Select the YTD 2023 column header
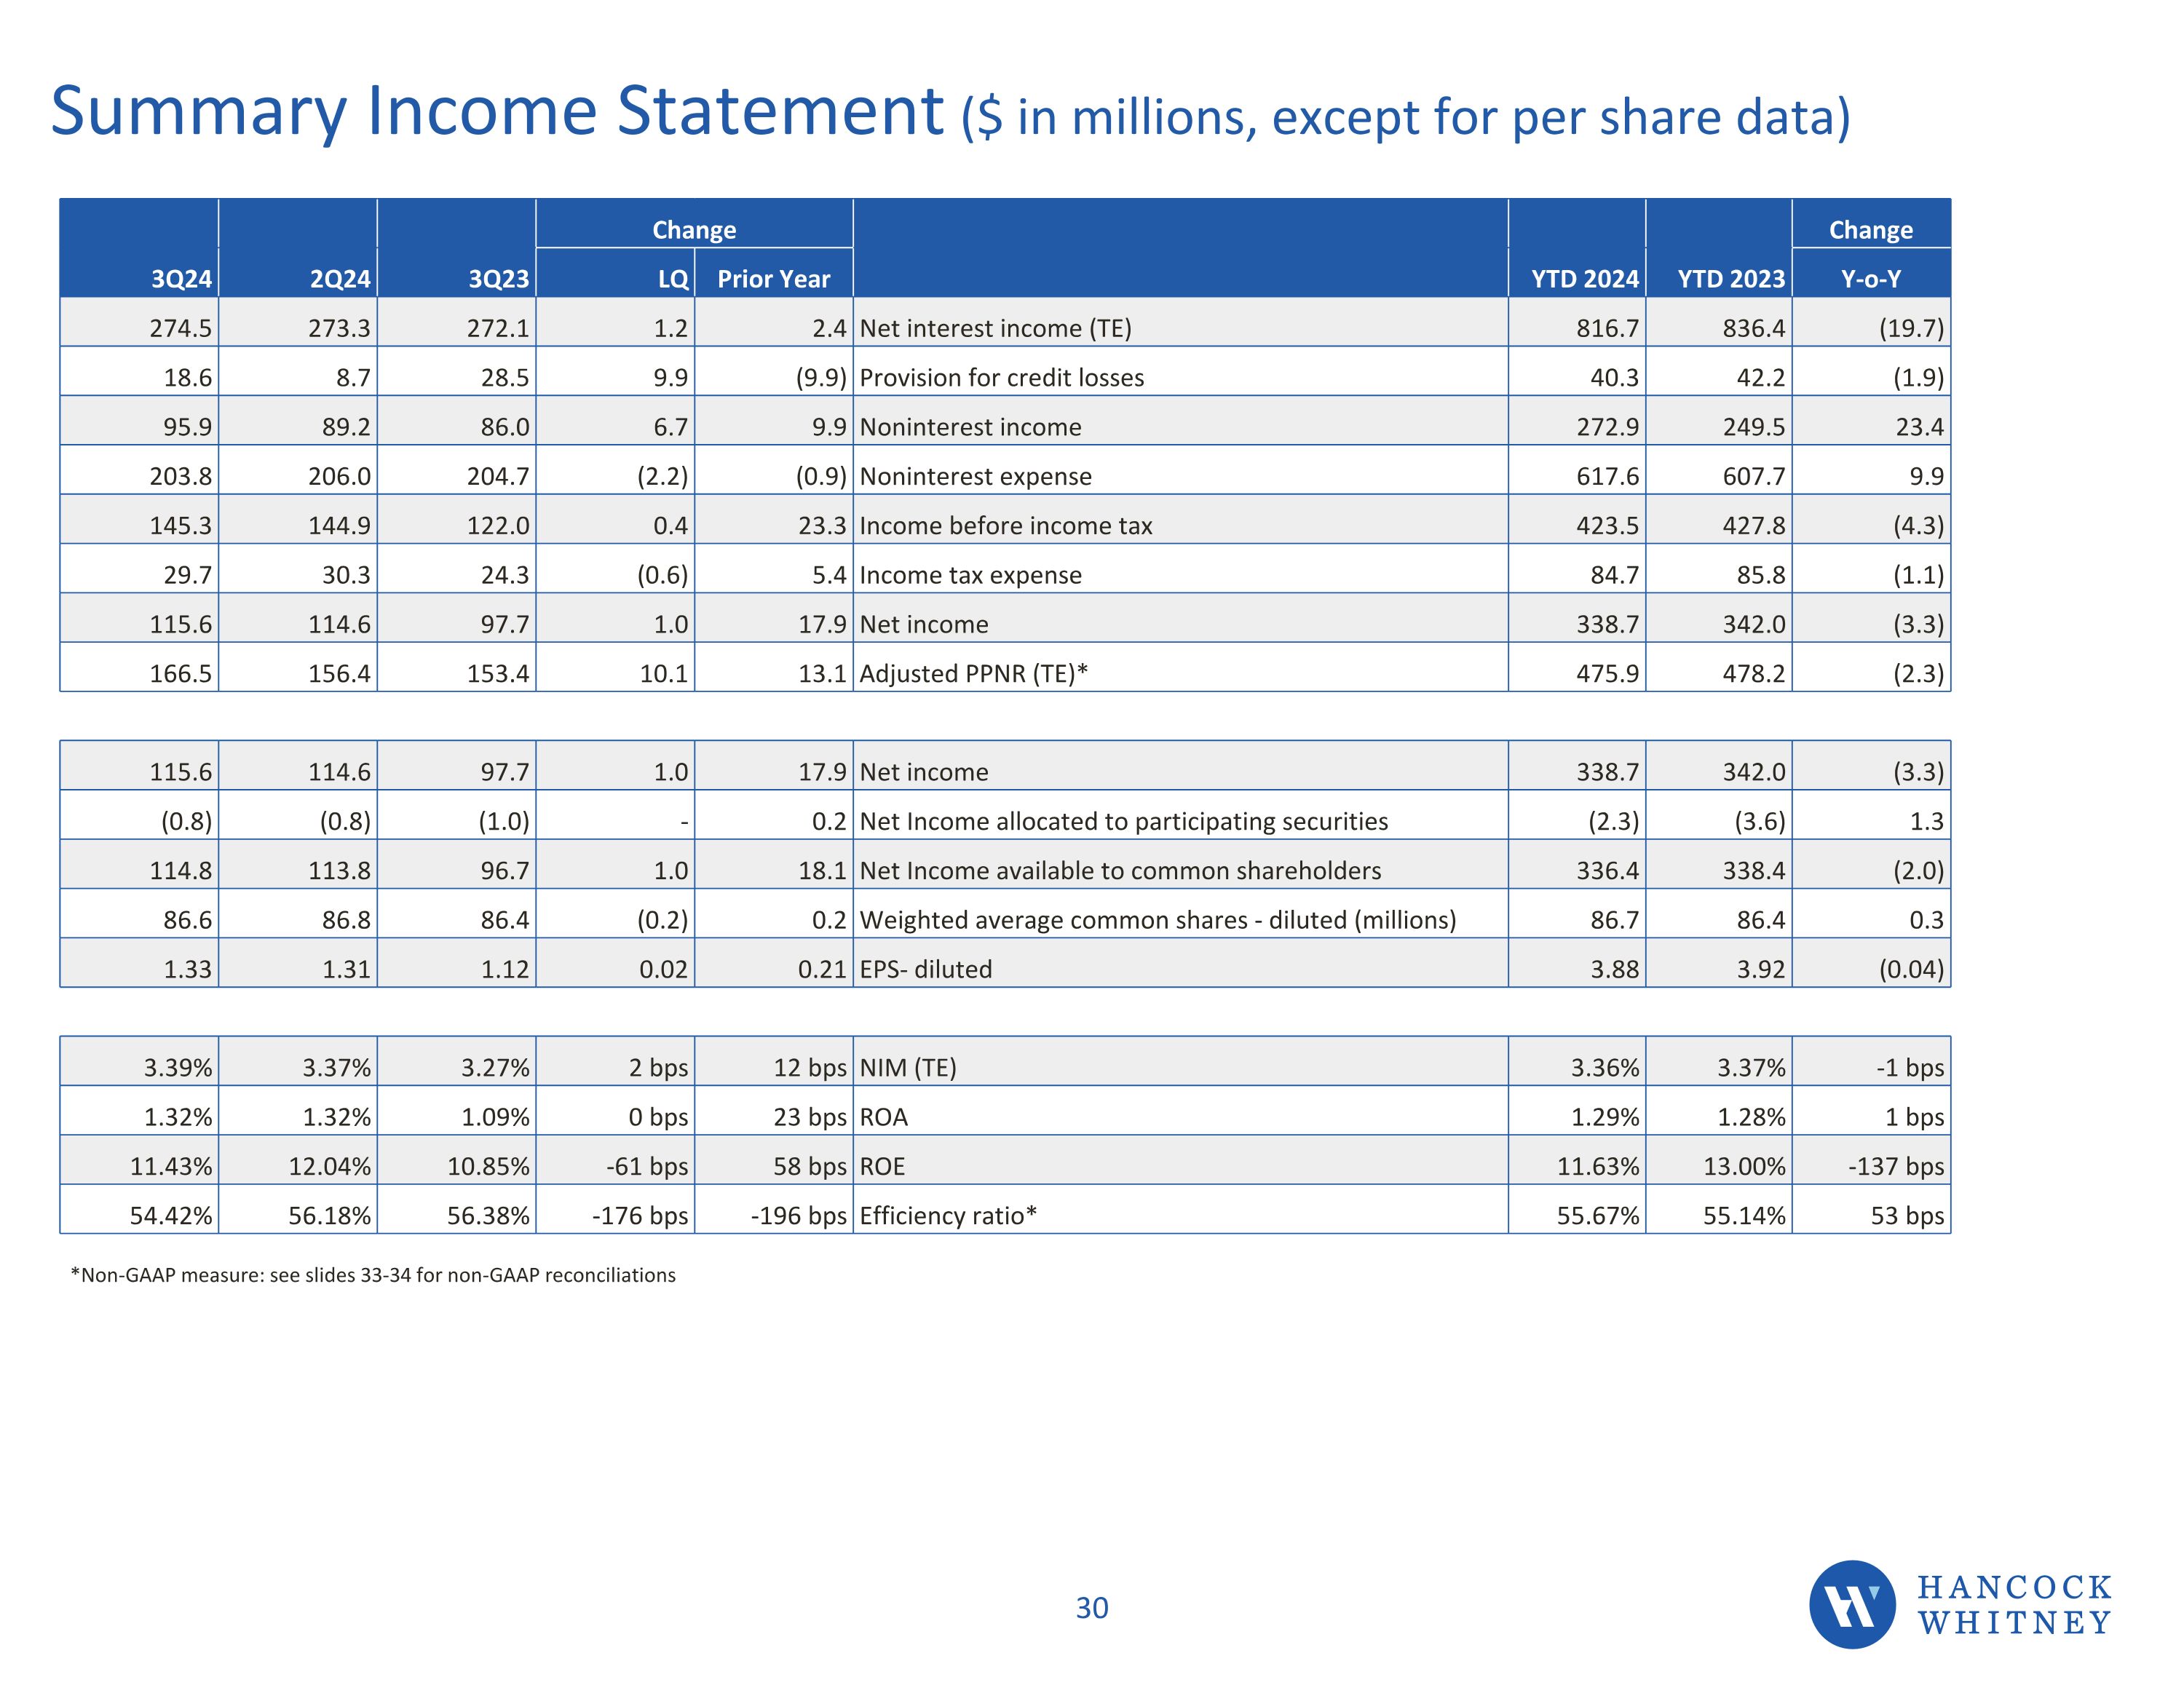The width and height of the screenshot is (2184, 1685). 1731,279
